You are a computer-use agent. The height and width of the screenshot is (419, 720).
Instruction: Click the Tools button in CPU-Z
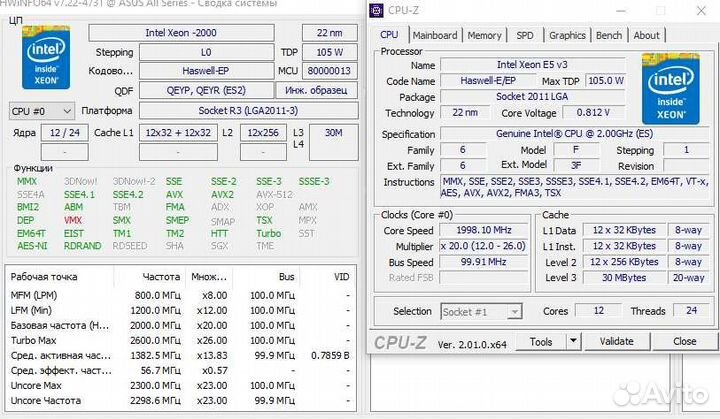[541, 341]
